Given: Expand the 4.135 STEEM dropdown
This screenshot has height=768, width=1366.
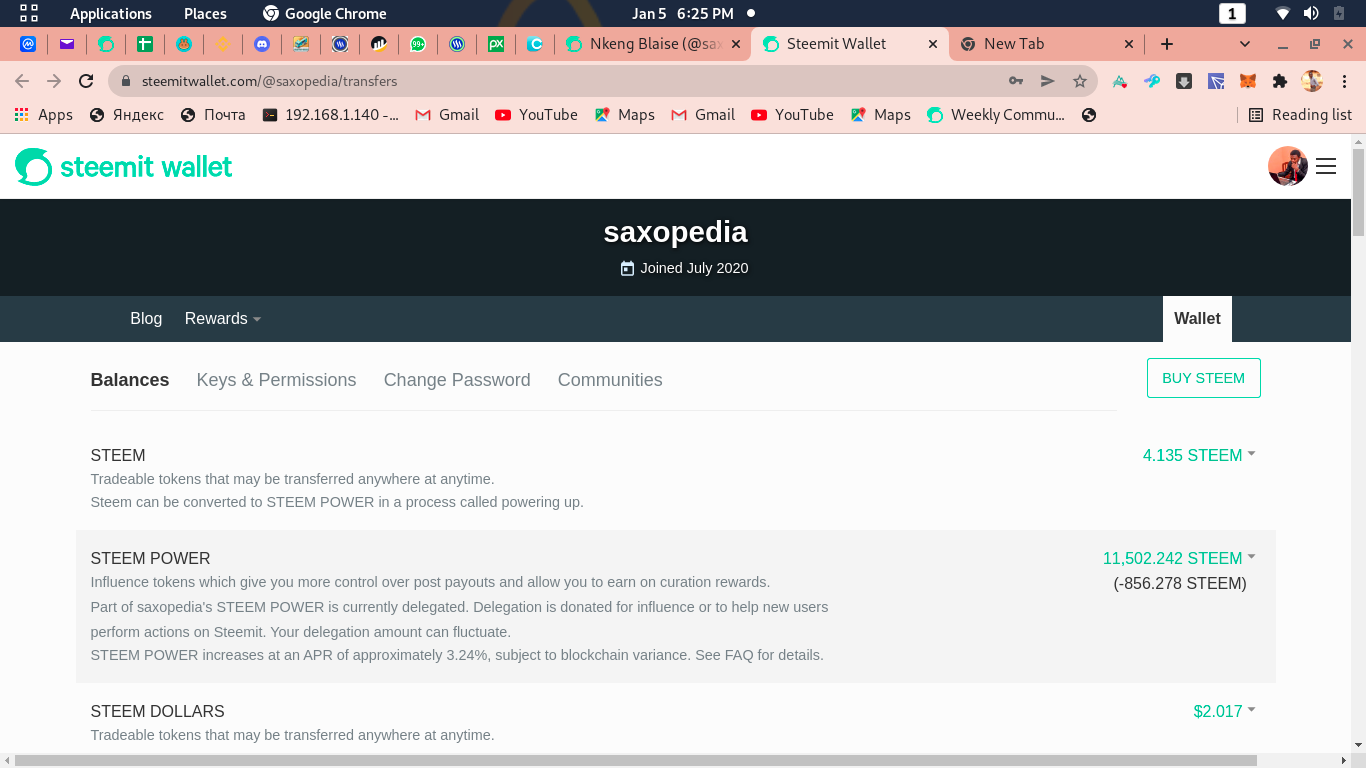Looking at the screenshot, I should [x=1199, y=455].
